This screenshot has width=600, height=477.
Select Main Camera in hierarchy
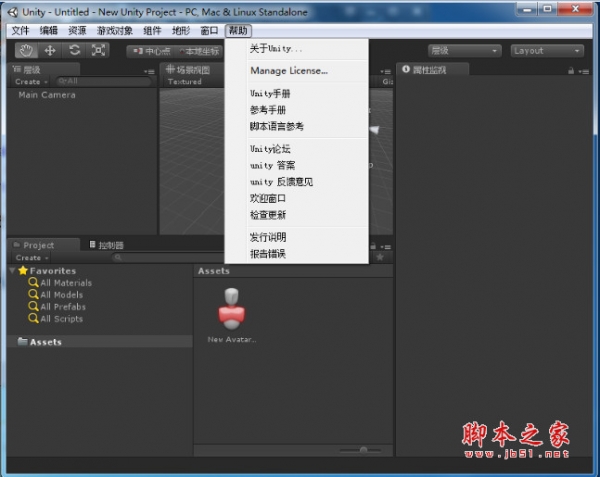(47, 95)
